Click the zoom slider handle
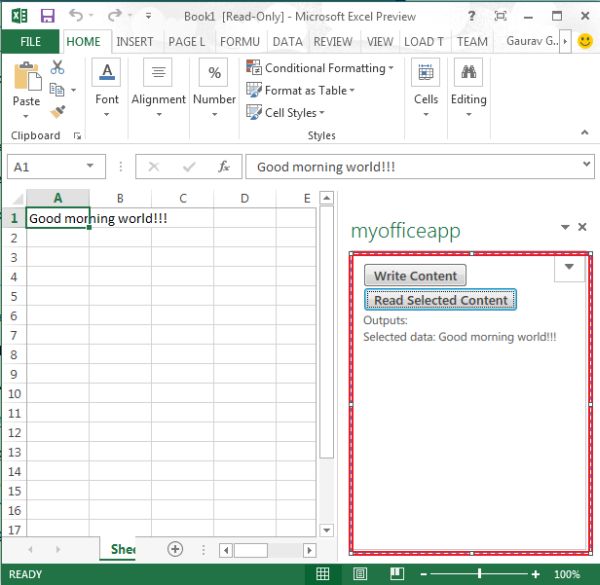 tap(479, 574)
